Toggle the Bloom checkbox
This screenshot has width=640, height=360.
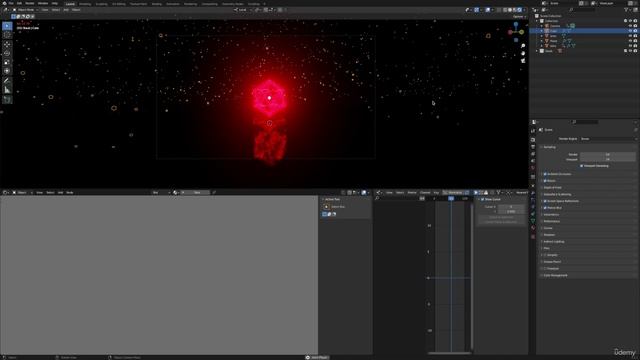545,181
